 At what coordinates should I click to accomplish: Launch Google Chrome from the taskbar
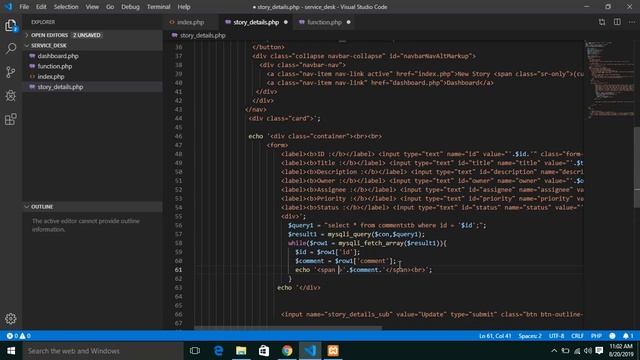coord(287,351)
